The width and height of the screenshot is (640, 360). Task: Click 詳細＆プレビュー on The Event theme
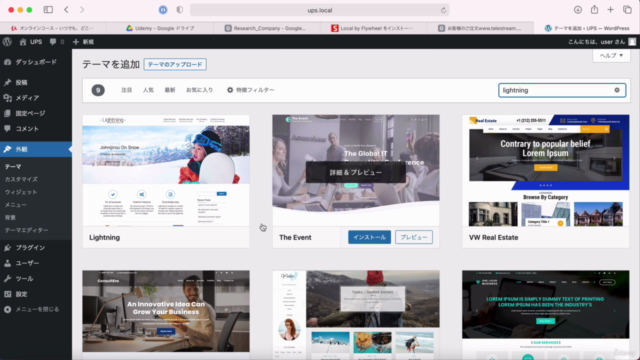pos(356,172)
